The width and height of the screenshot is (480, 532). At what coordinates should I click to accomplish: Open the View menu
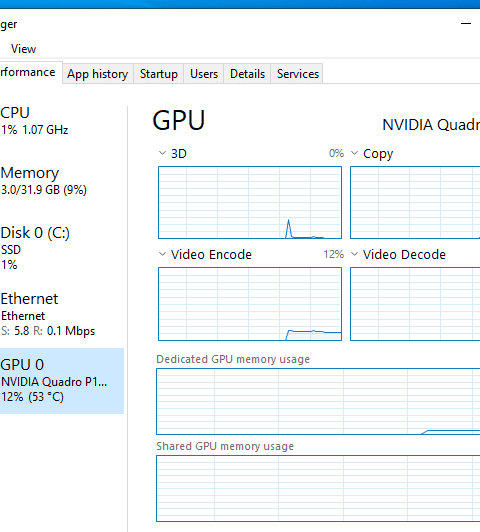point(23,49)
